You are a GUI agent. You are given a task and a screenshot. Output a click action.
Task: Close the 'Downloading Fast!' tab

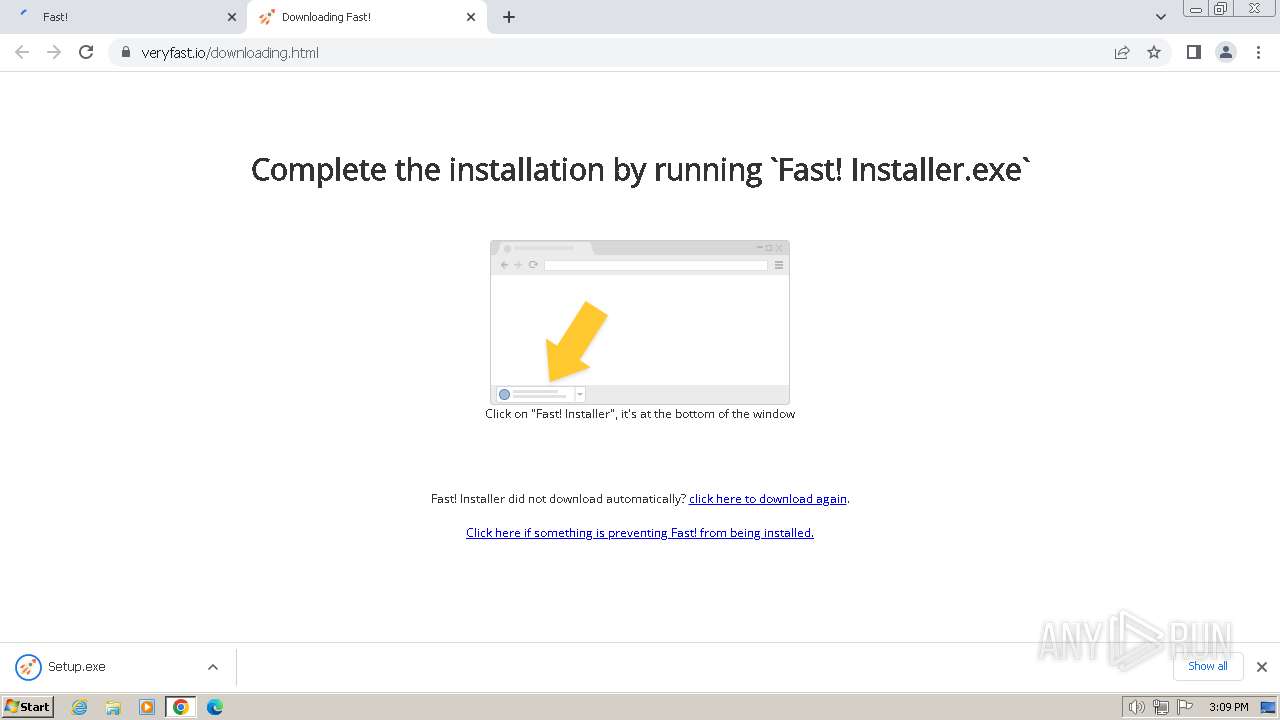point(471,17)
